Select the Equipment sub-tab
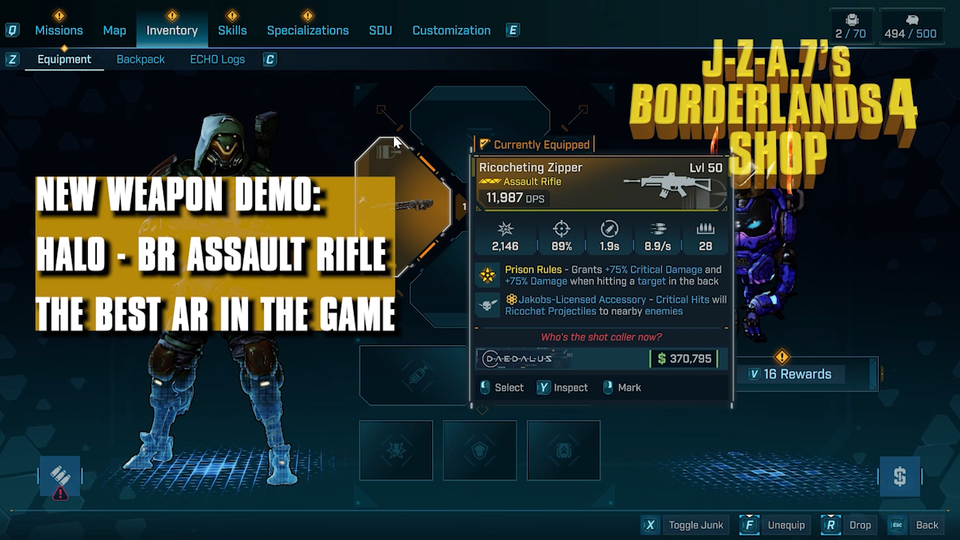 click(x=64, y=59)
